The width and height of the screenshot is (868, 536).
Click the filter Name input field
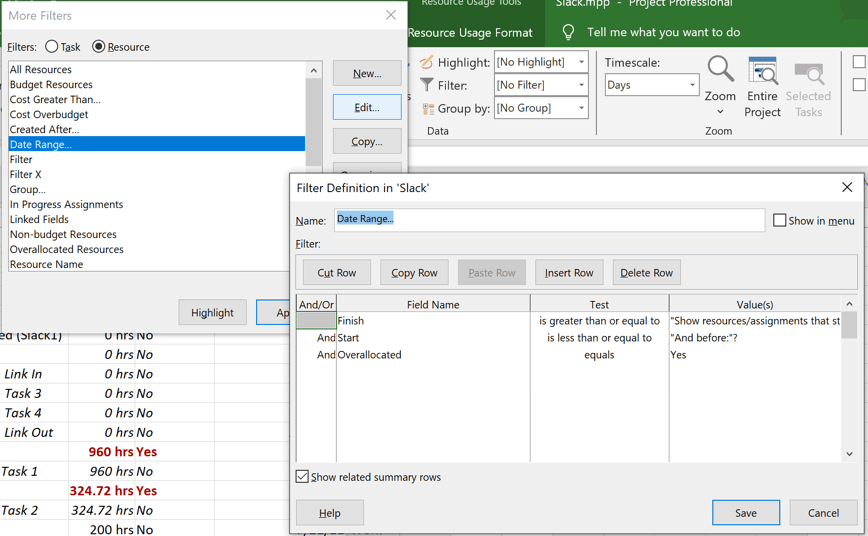[x=550, y=220]
